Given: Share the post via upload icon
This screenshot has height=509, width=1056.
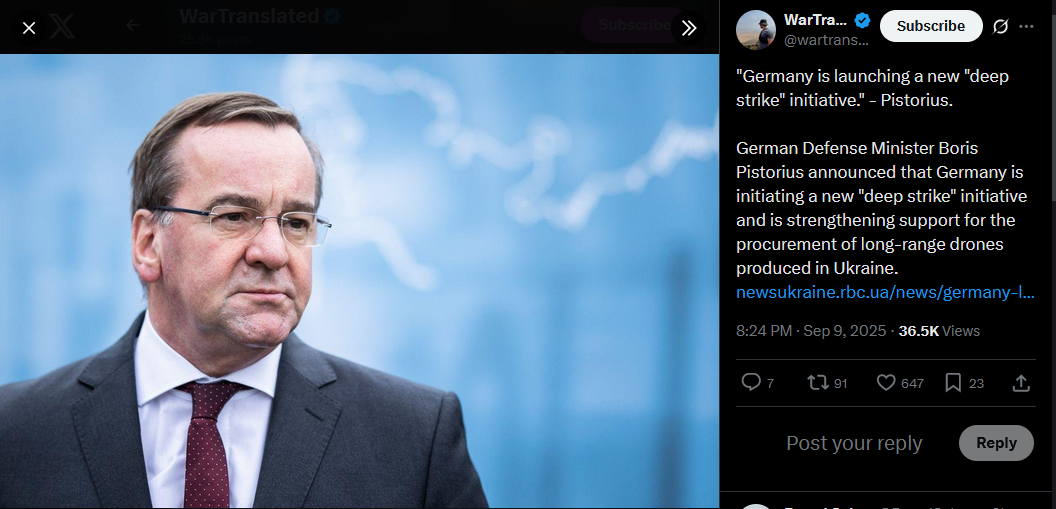Looking at the screenshot, I should pos(1021,383).
